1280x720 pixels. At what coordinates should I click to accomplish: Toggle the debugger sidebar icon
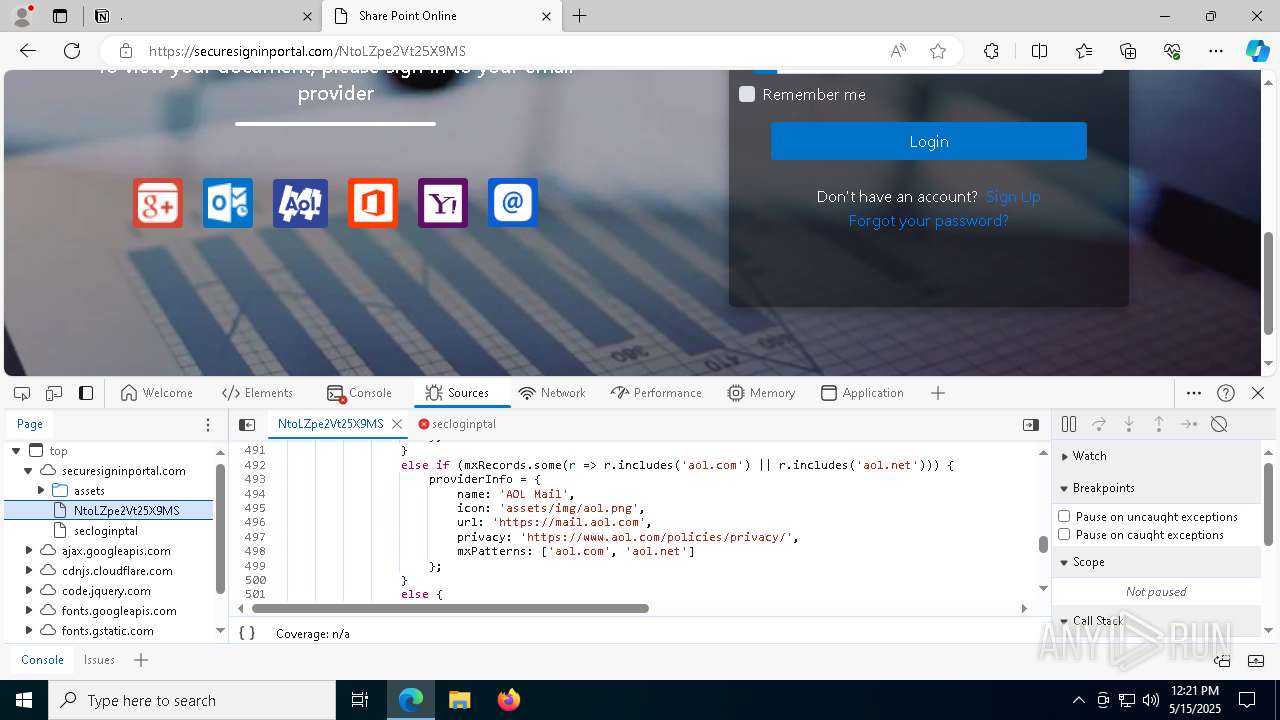pyautogui.click(x=1031, y=424)
